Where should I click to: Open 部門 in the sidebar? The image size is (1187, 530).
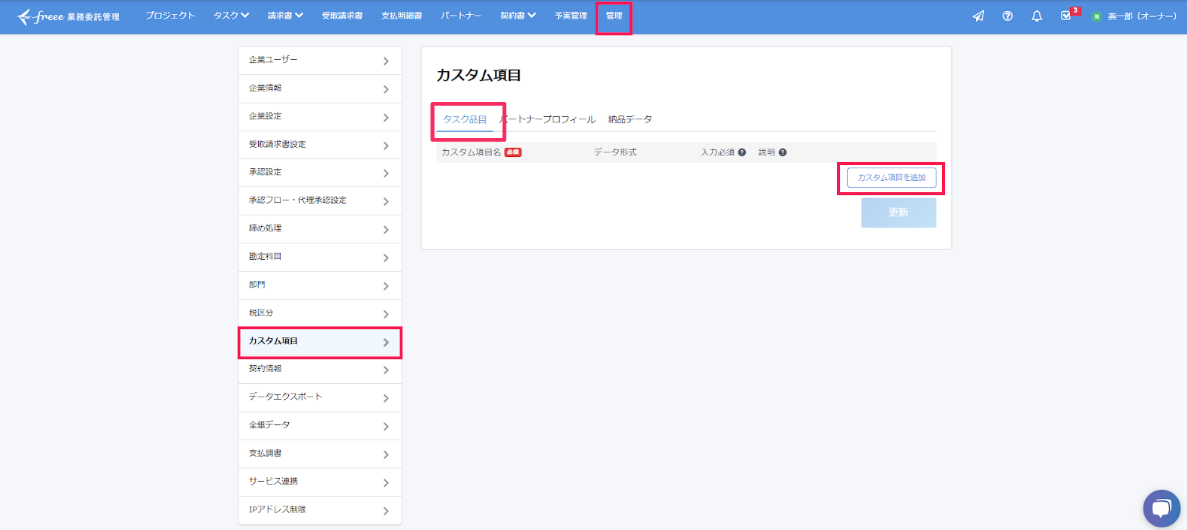[x=319, y=285]
